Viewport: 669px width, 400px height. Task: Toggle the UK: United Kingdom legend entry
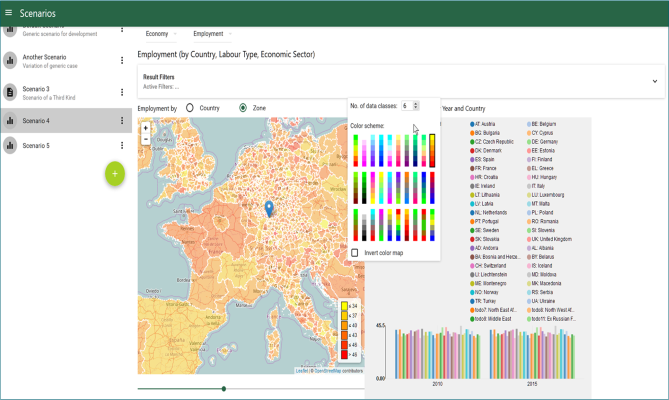click(x=549, y=239)
